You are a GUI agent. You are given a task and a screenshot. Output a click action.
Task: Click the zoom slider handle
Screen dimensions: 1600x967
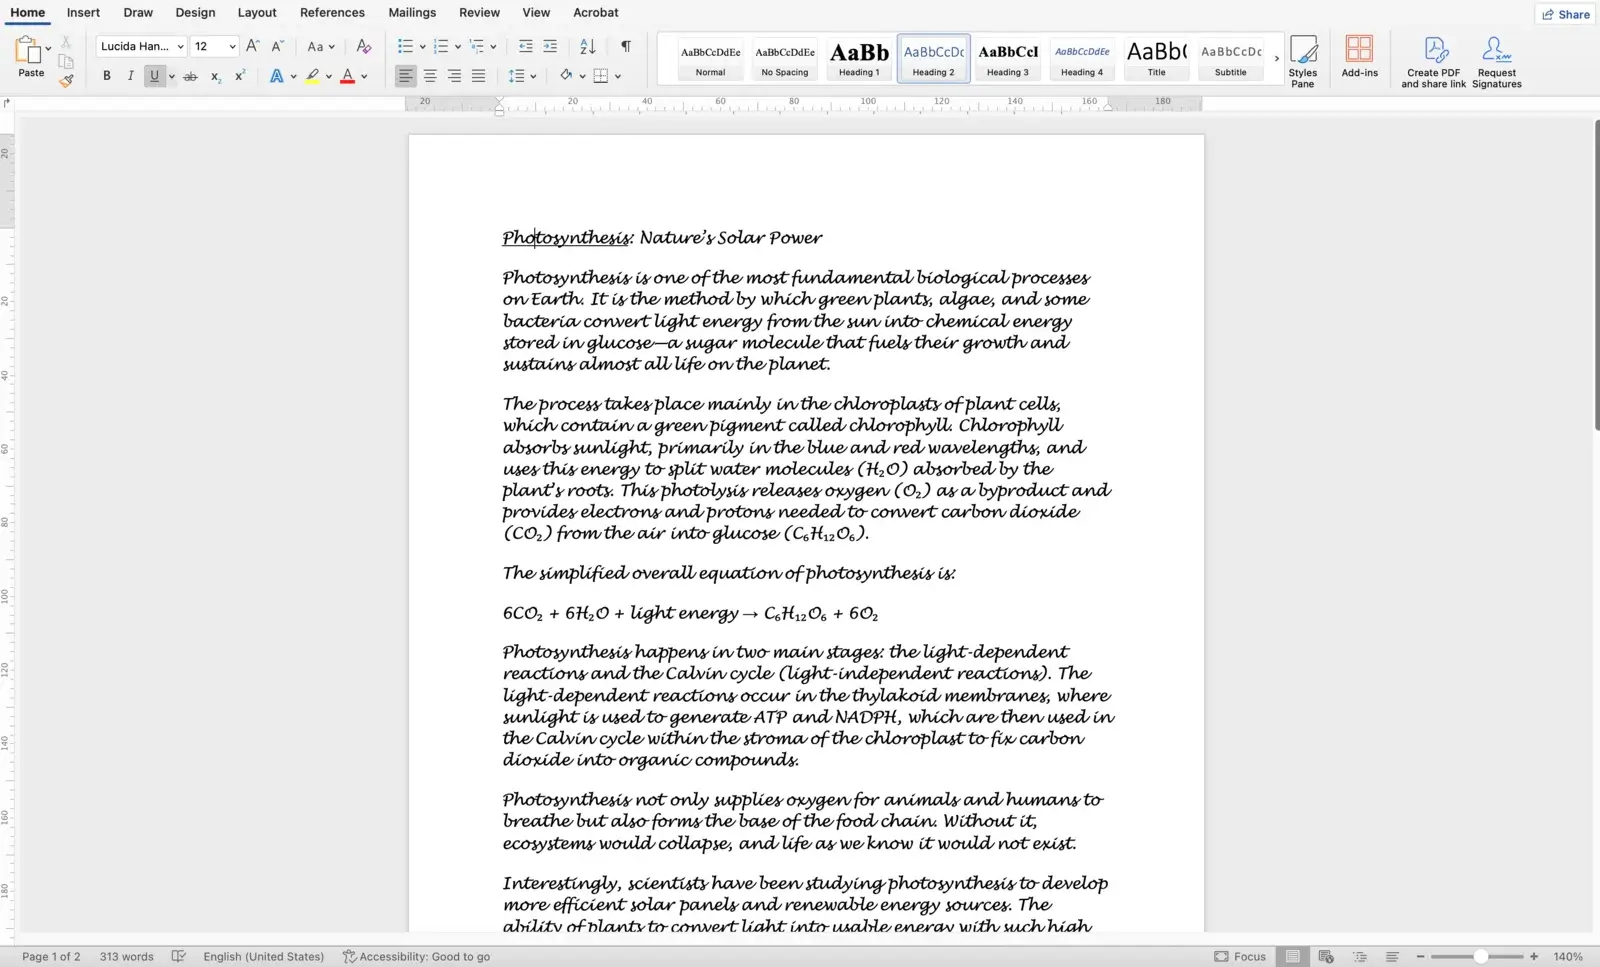point(1481,957)
